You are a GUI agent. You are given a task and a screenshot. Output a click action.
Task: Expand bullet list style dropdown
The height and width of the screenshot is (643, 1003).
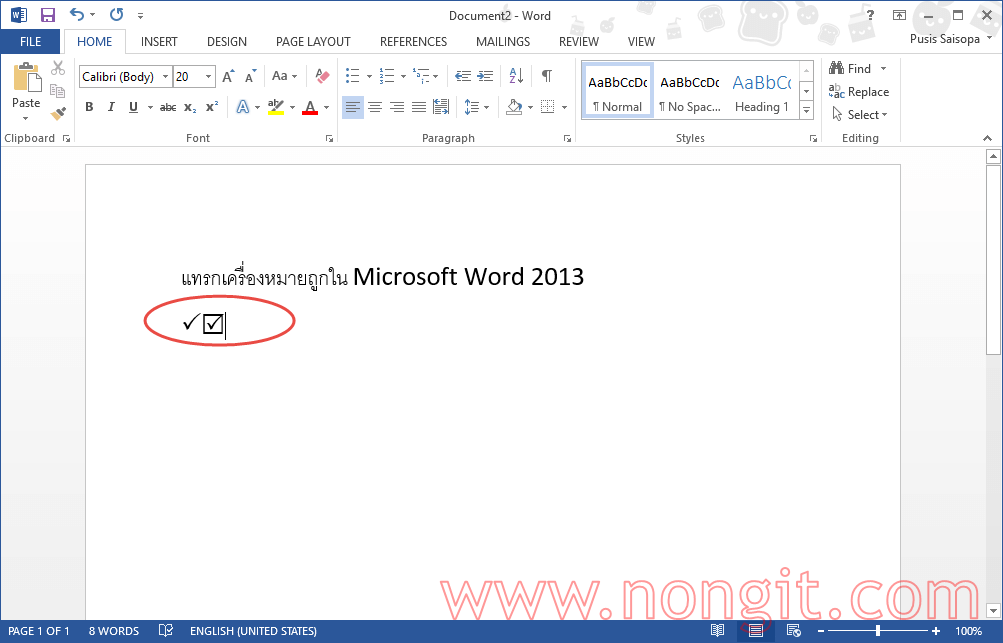tap(369, 77)
